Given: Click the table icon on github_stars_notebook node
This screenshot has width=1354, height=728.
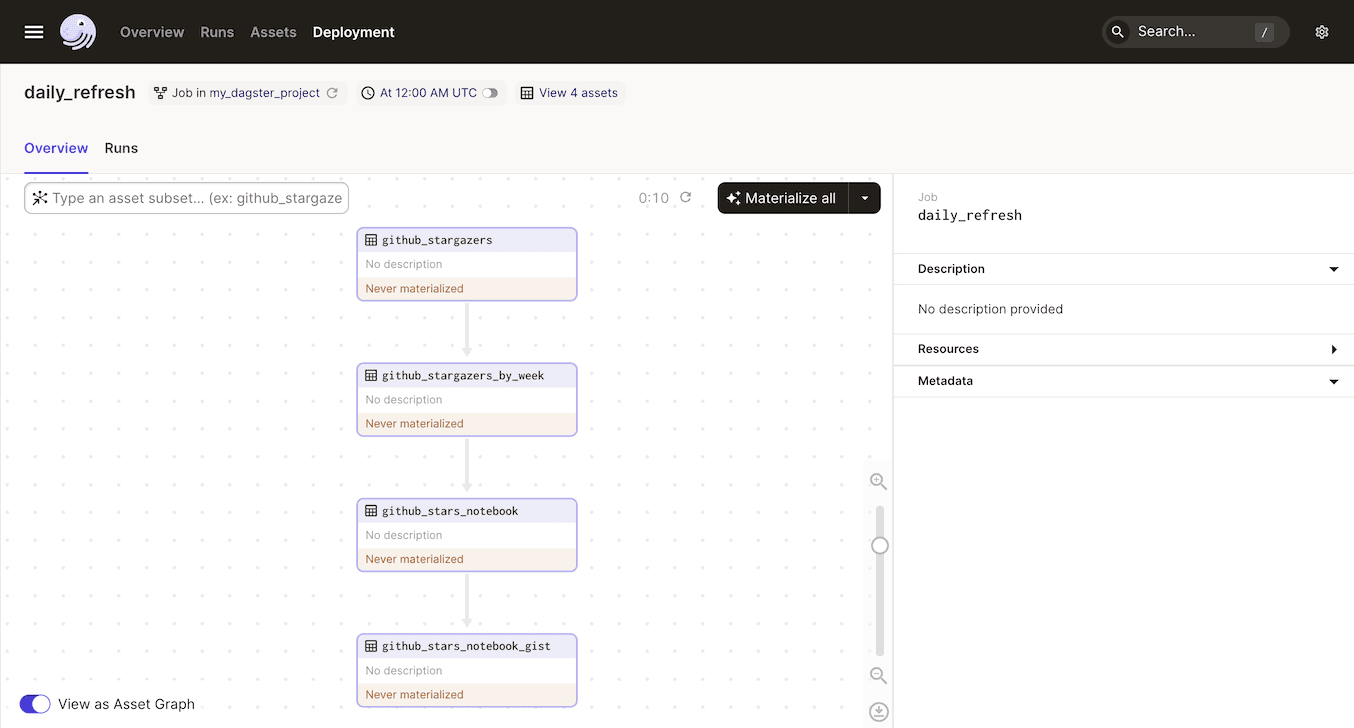Looking at the screenshot, I should (x=371, y=511).
